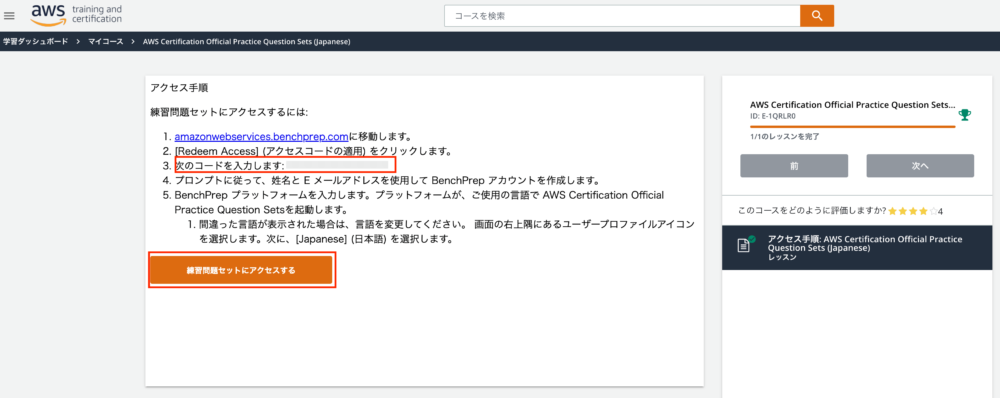
Task: Click the アクセス手順 heading
Action: pos(179,87)
